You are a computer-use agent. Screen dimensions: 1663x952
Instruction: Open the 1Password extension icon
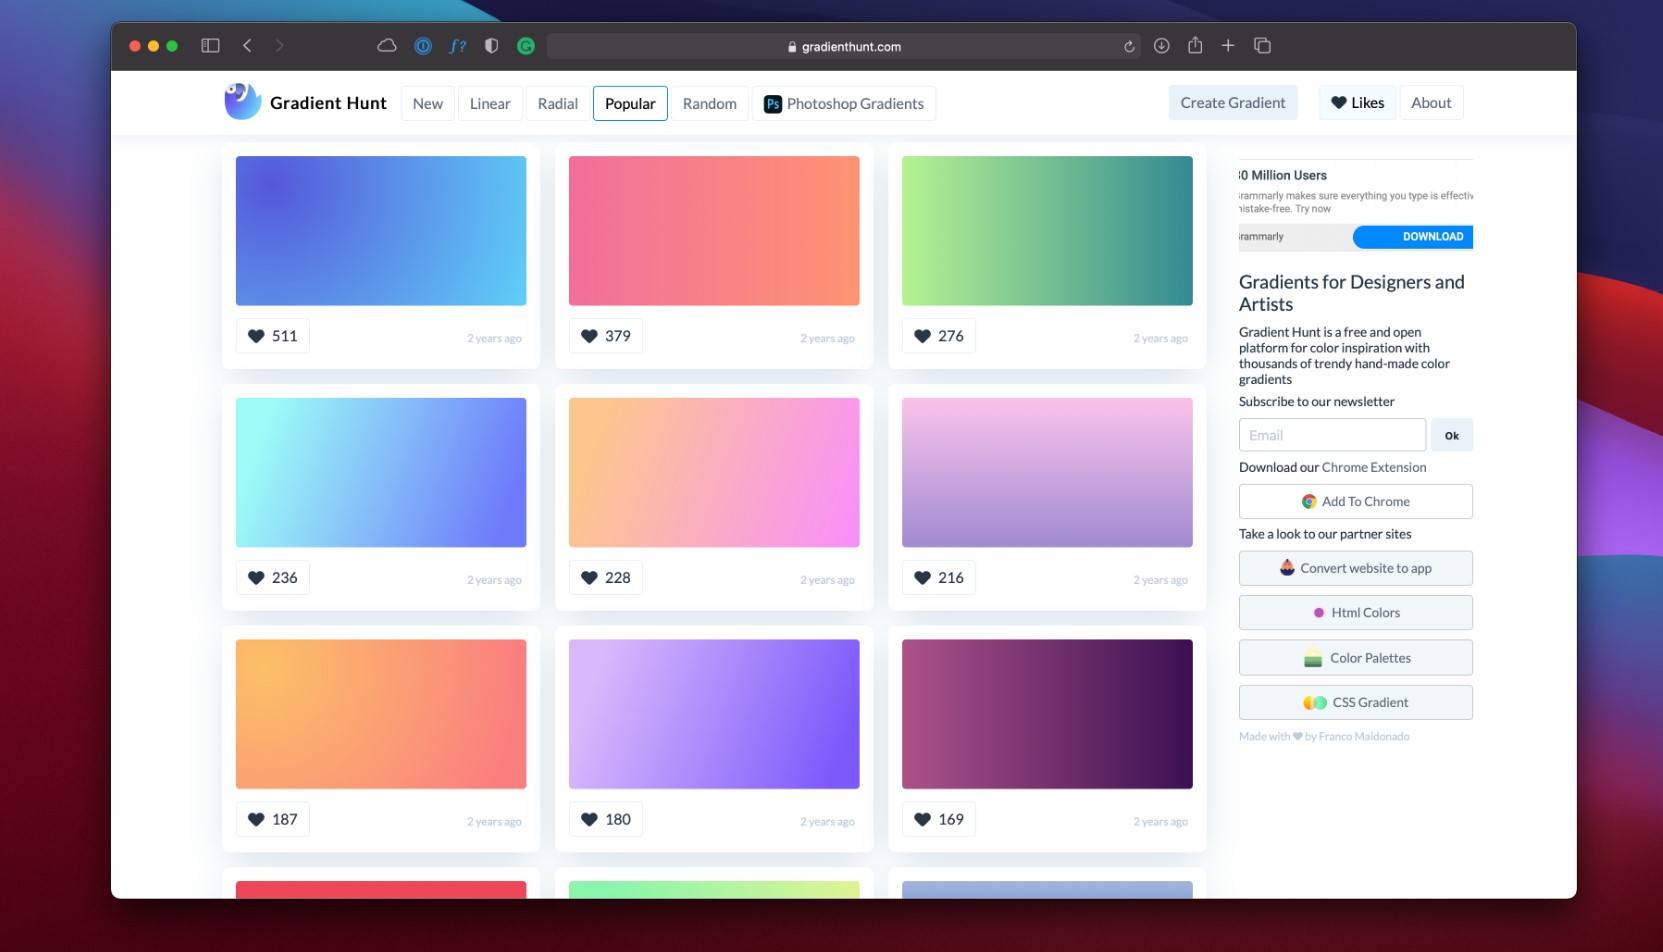pos(423,46)
